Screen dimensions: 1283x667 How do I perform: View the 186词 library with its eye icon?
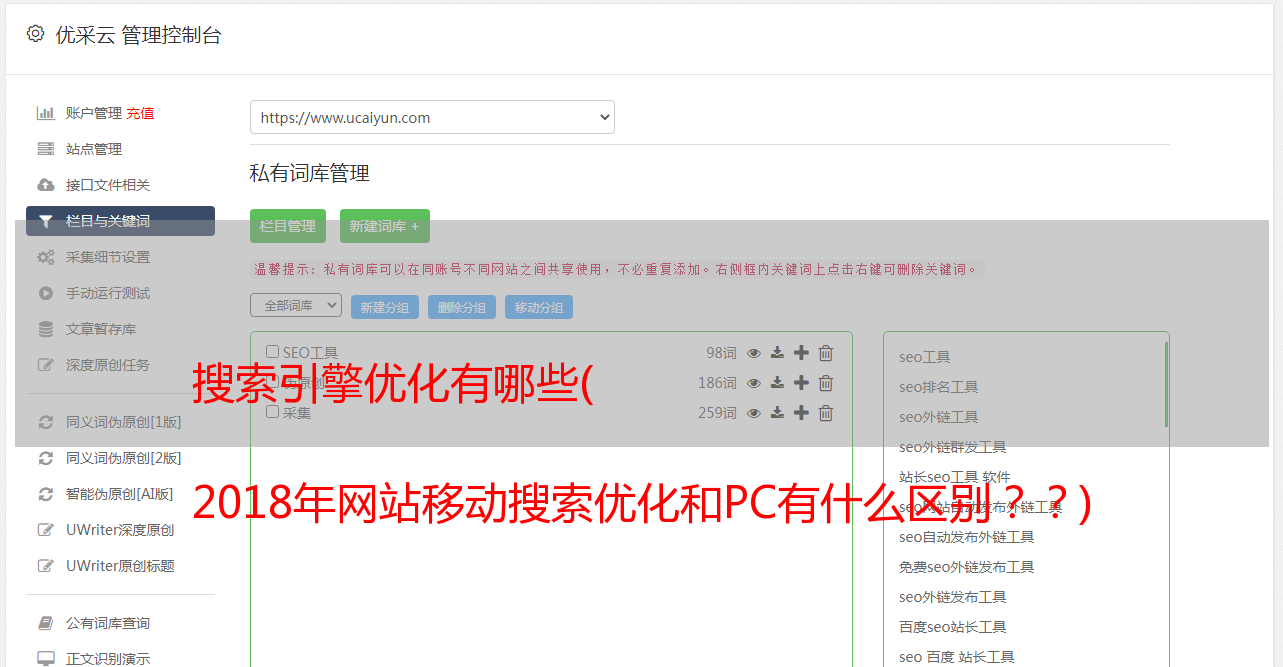[754, 383]
